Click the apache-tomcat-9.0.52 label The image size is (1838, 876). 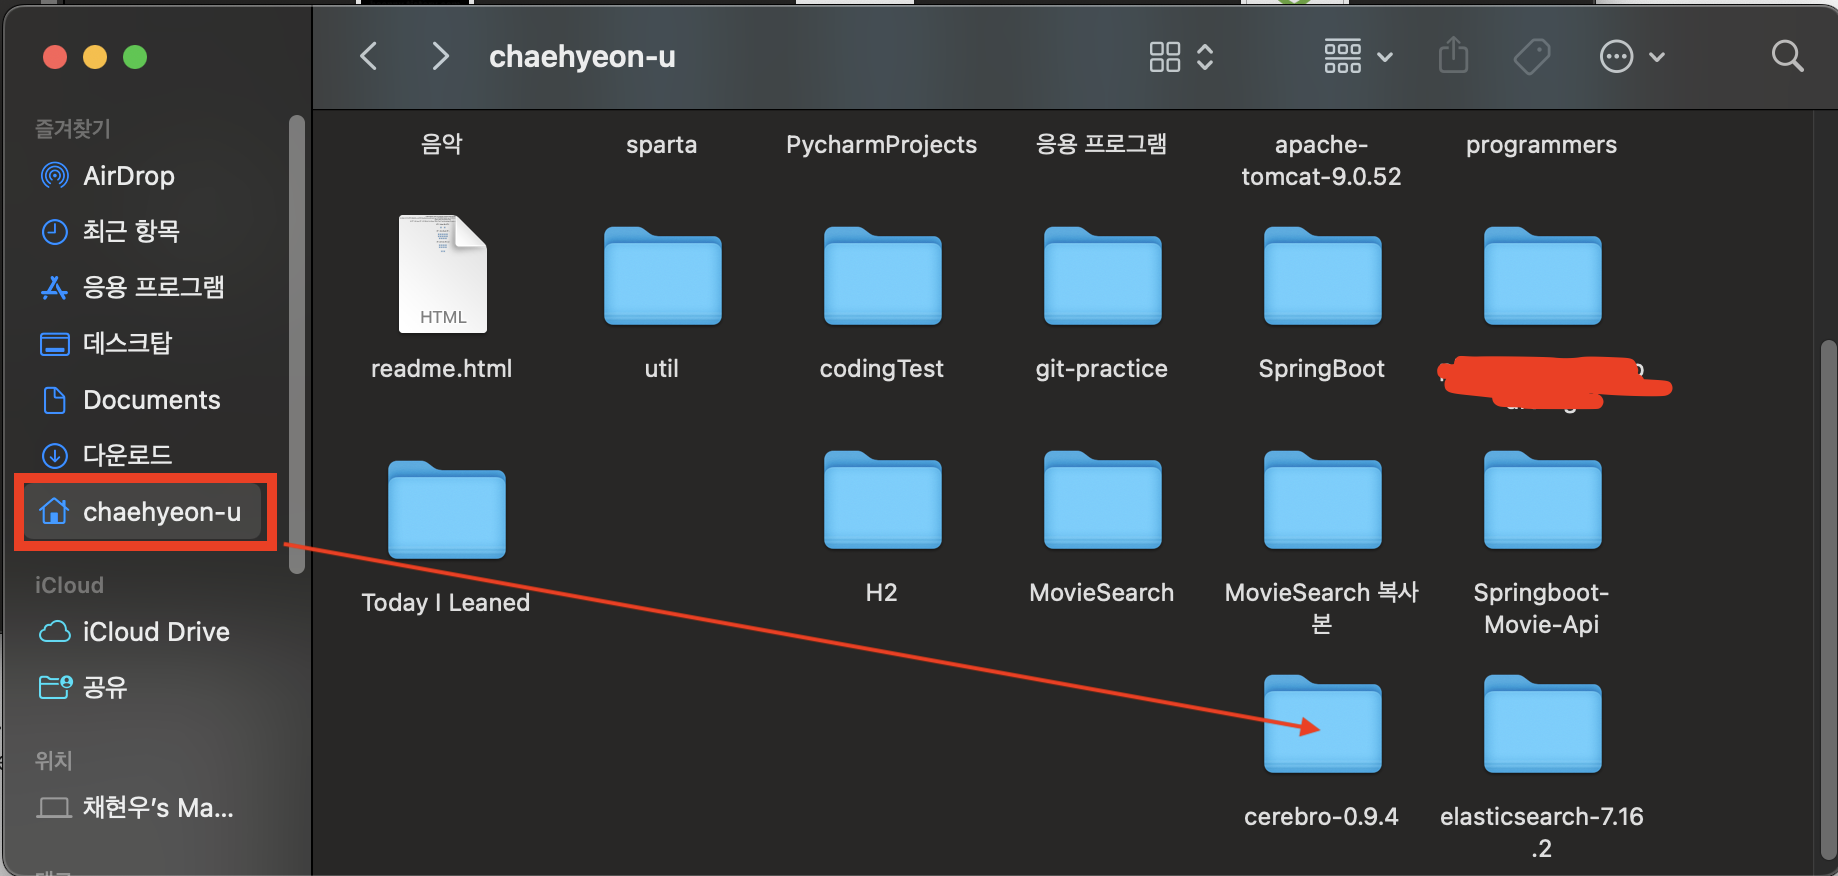[x=1322, y=160]
